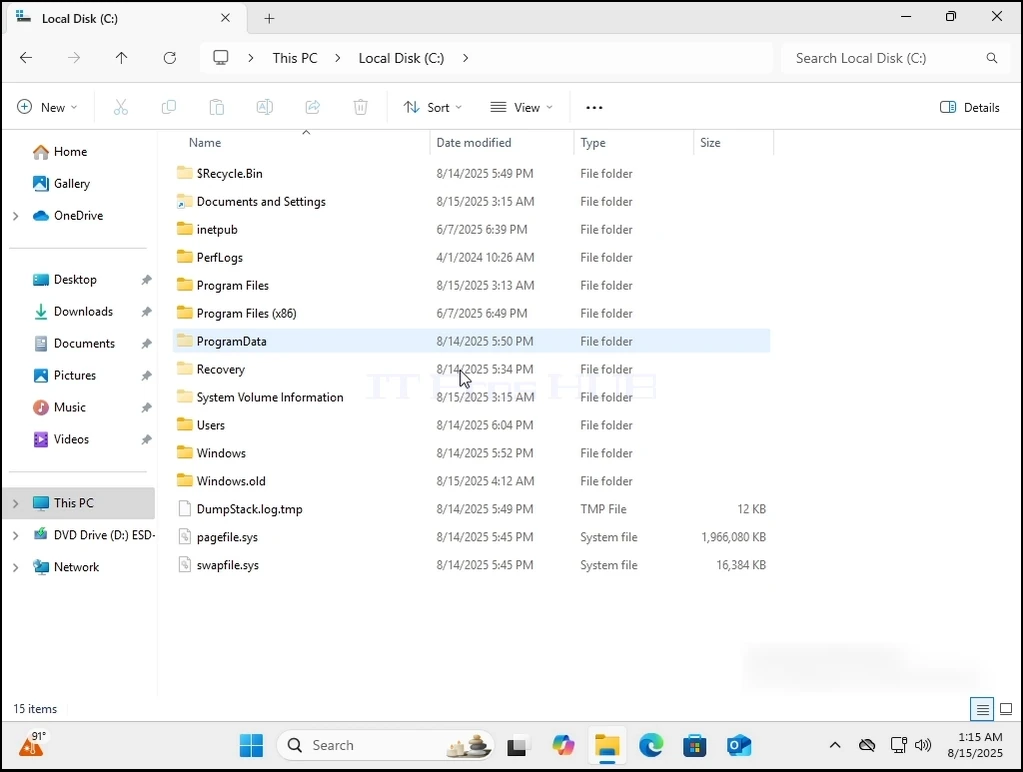The height and width of the screenshot is (772, 1023).
Task: Select the pagefile.sys file
Action: [472, 538]
